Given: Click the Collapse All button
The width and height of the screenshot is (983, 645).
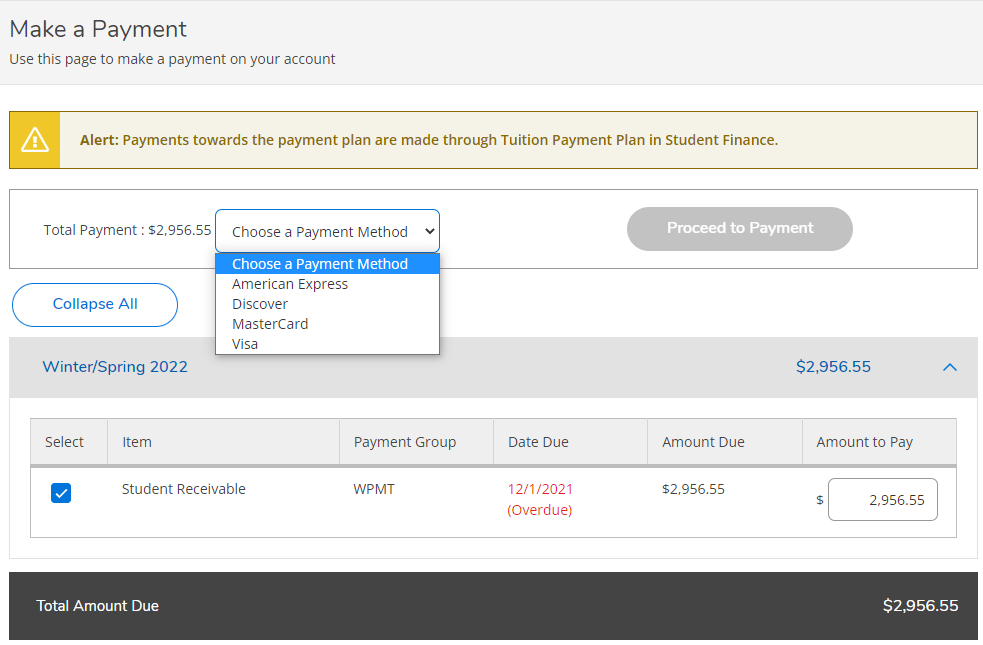Looking at the screenshot, I should 94,304.
